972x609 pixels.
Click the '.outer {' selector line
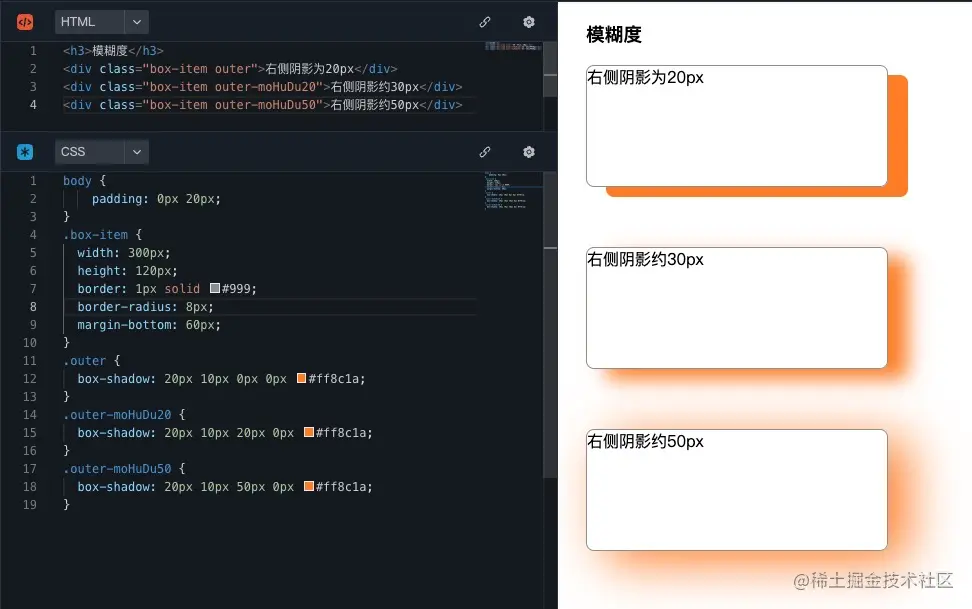pos(92,361)
